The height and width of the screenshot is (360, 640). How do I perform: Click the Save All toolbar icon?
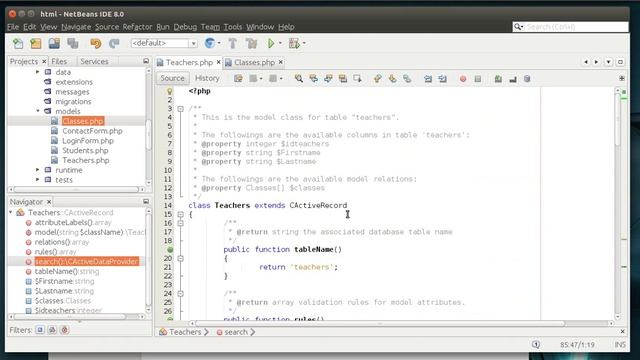pyautogui.click(x=73, y=43)
